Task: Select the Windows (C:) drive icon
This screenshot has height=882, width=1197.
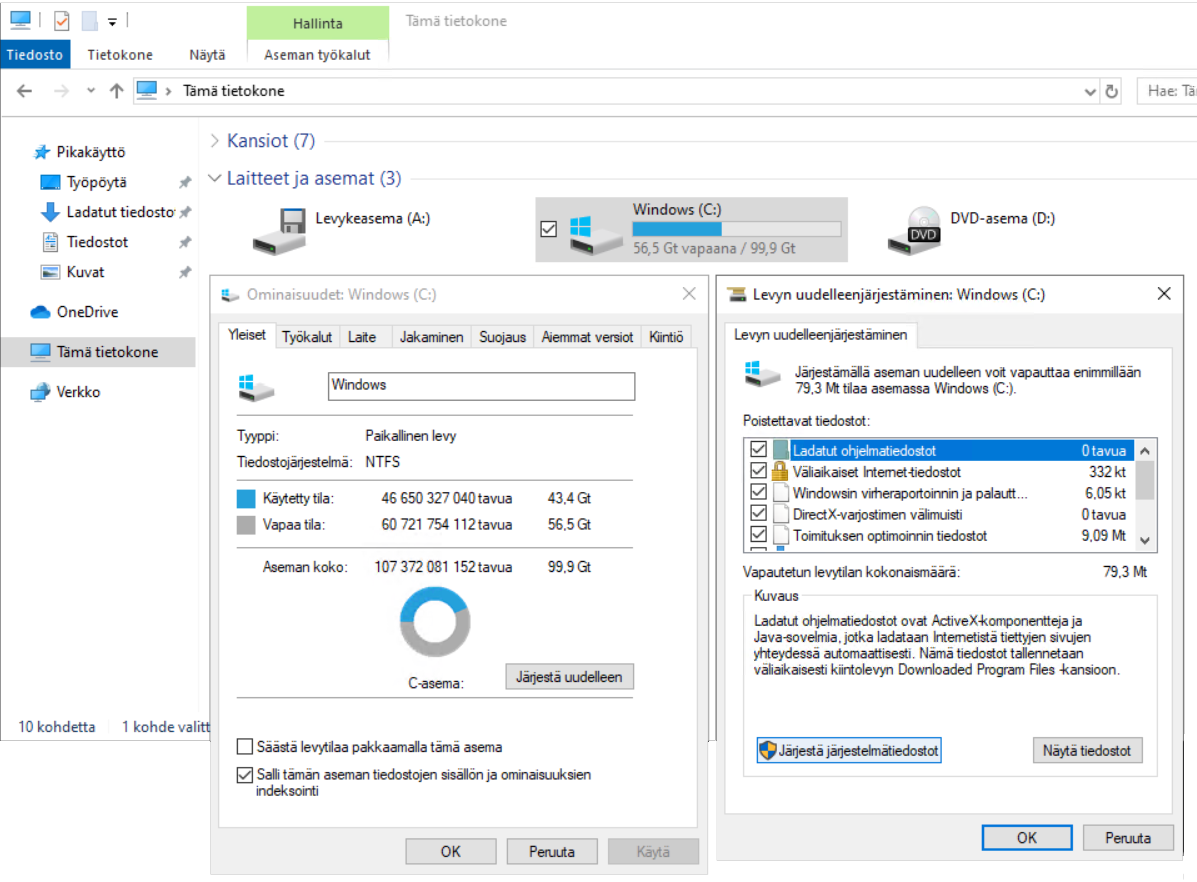Action: click(596, 234)
